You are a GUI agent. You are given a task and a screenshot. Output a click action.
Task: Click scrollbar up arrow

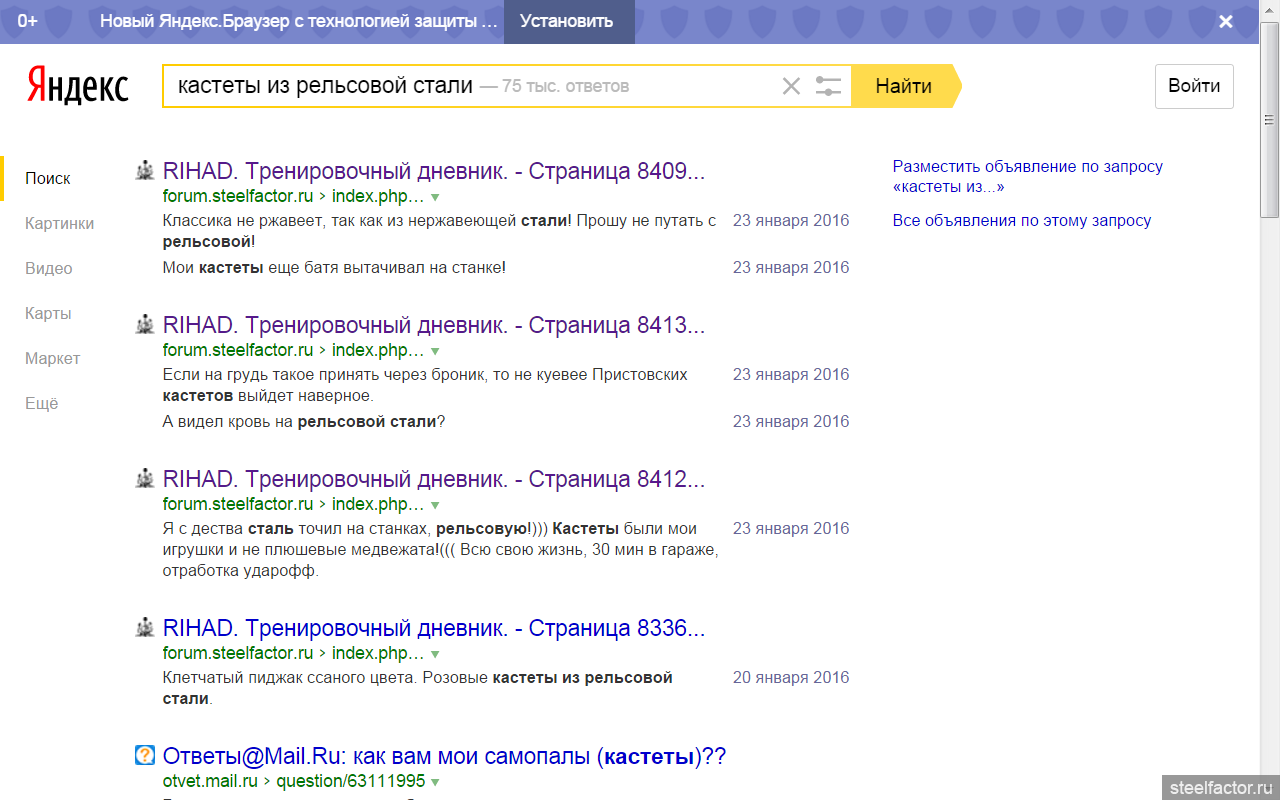pyautogui.click(x=1270, y=9)
